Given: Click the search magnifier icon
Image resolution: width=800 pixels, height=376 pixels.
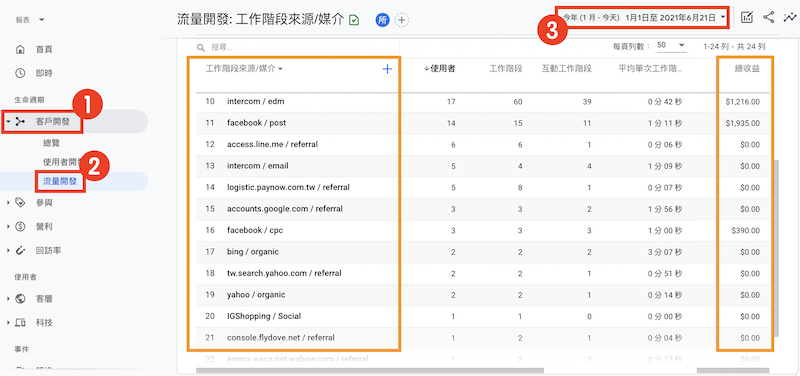Looking at the screenshot, I should pos(202,47).
